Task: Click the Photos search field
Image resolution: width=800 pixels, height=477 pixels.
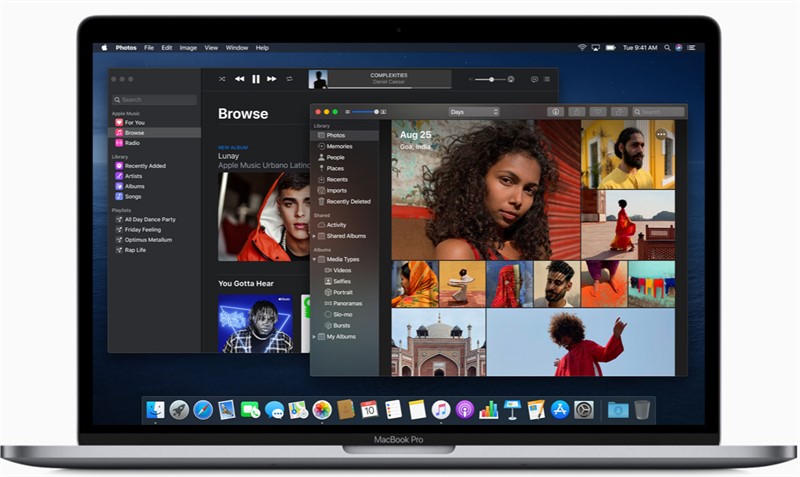Action: pos(659,112)
